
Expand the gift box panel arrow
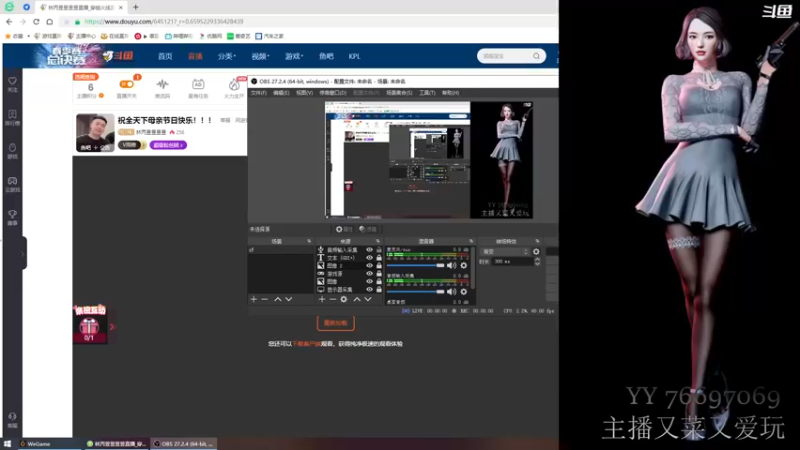[112, 327]
